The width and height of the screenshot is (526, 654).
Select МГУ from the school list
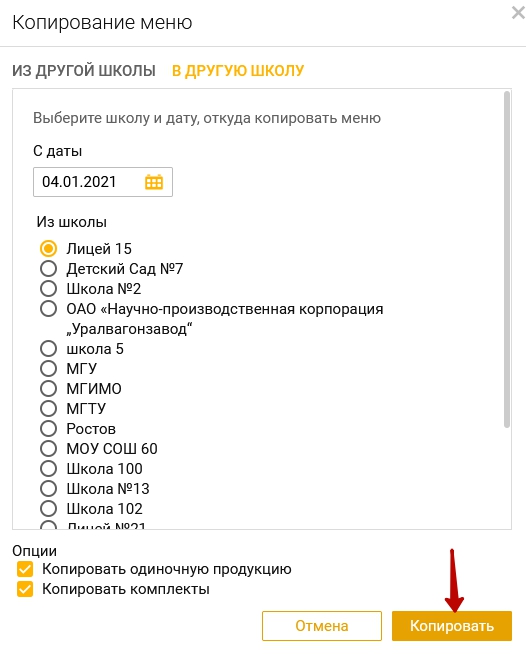[x=48, y=369]
